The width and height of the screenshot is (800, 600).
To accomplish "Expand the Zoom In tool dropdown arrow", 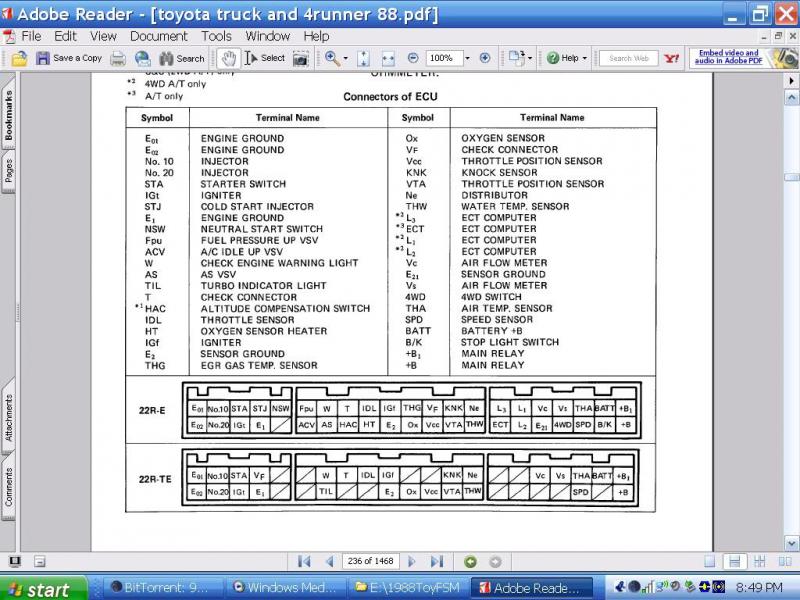I will pyautogui.click(x=345, y=58).
